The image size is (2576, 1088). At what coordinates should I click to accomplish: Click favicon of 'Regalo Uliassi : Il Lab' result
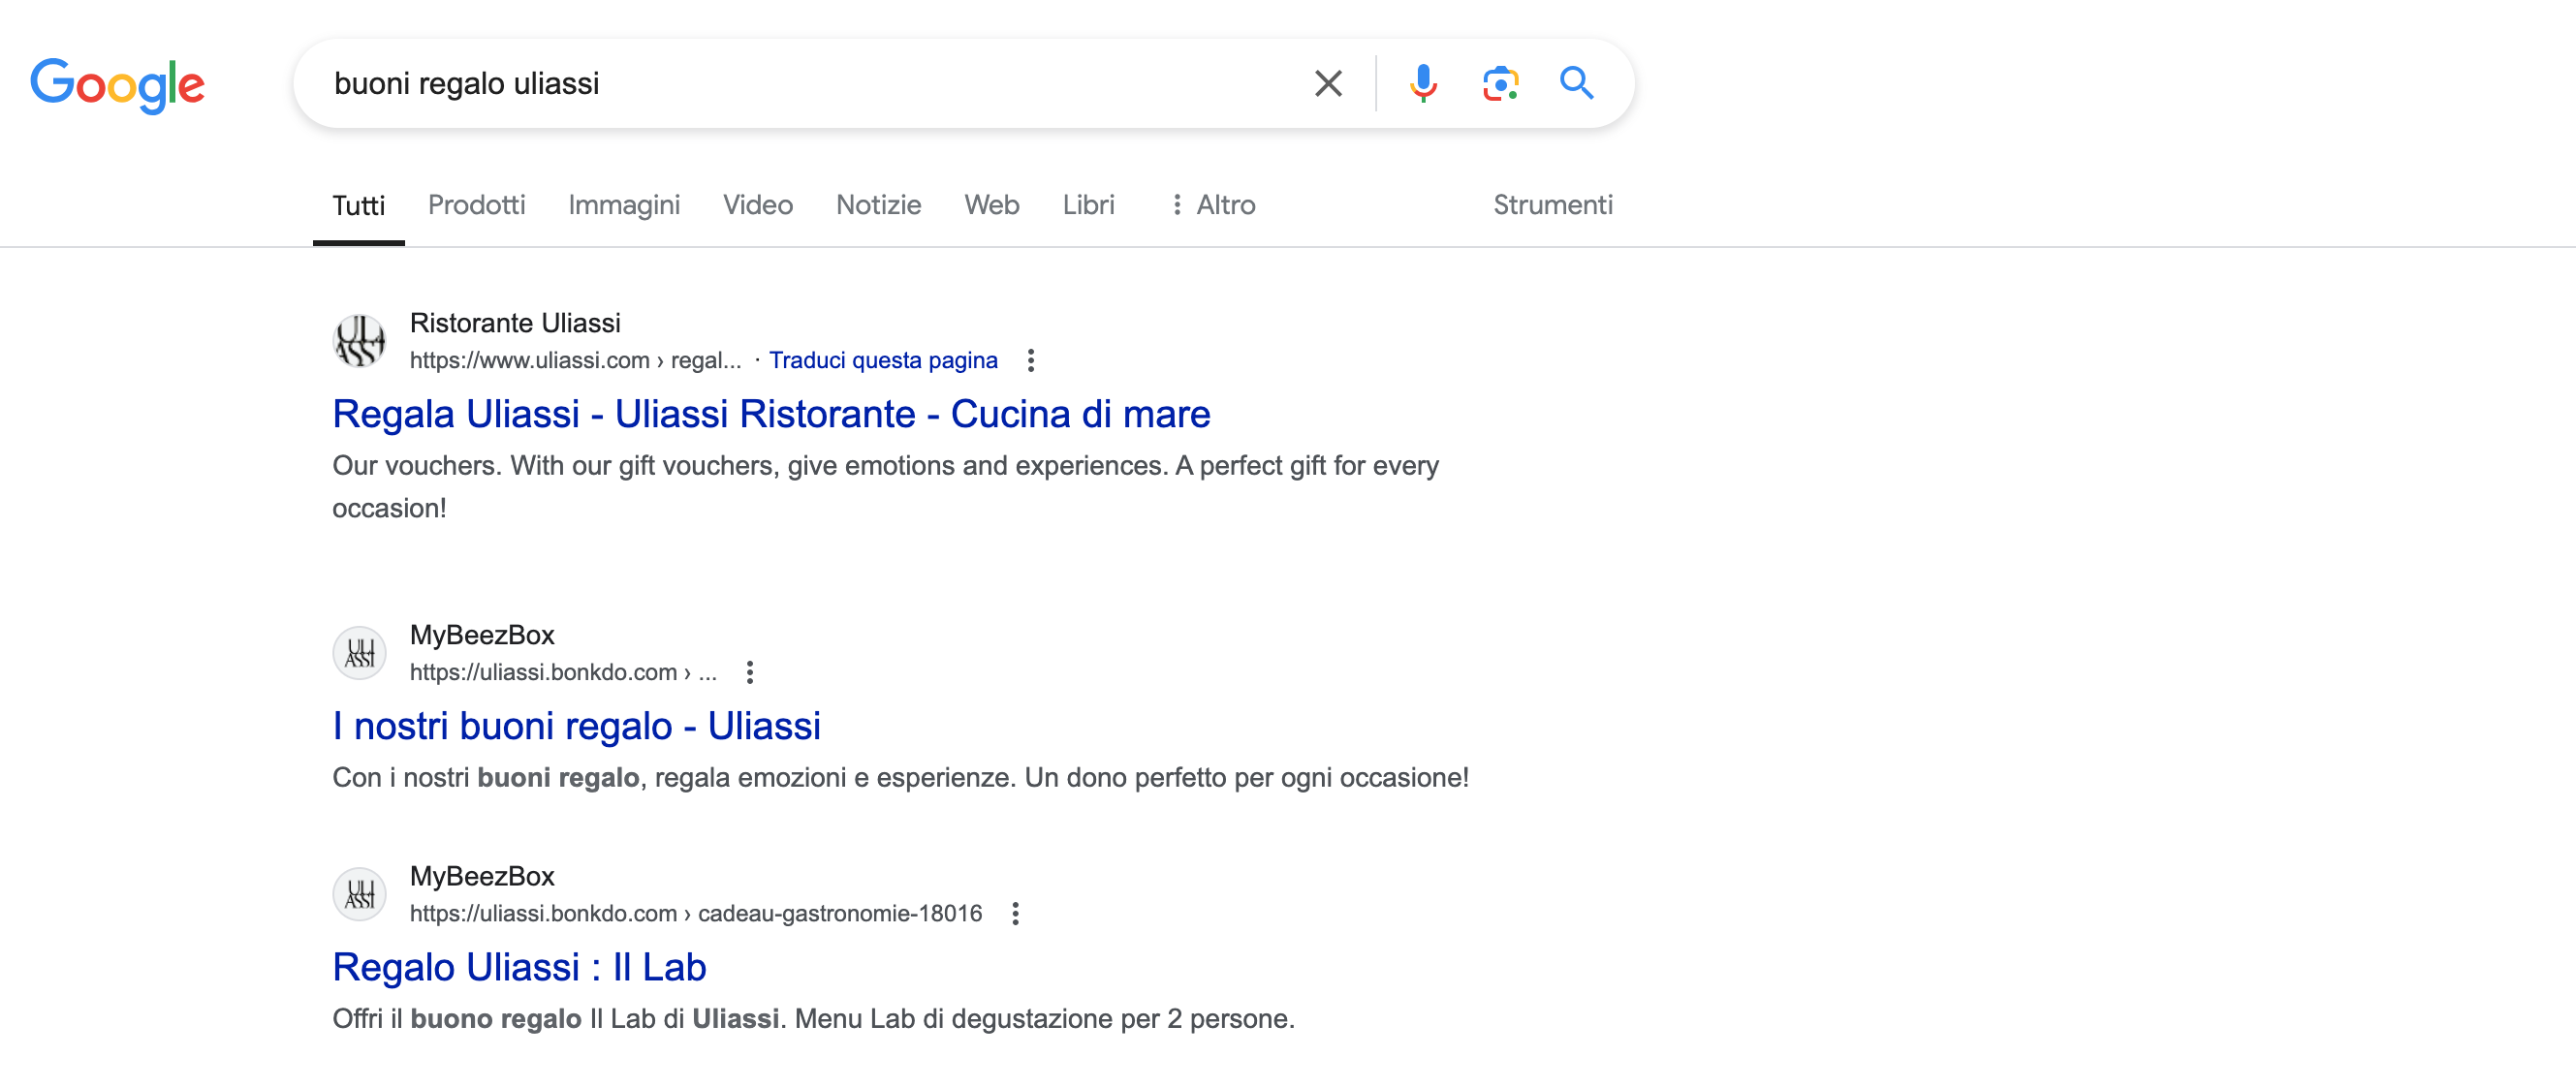coord(359,894)
